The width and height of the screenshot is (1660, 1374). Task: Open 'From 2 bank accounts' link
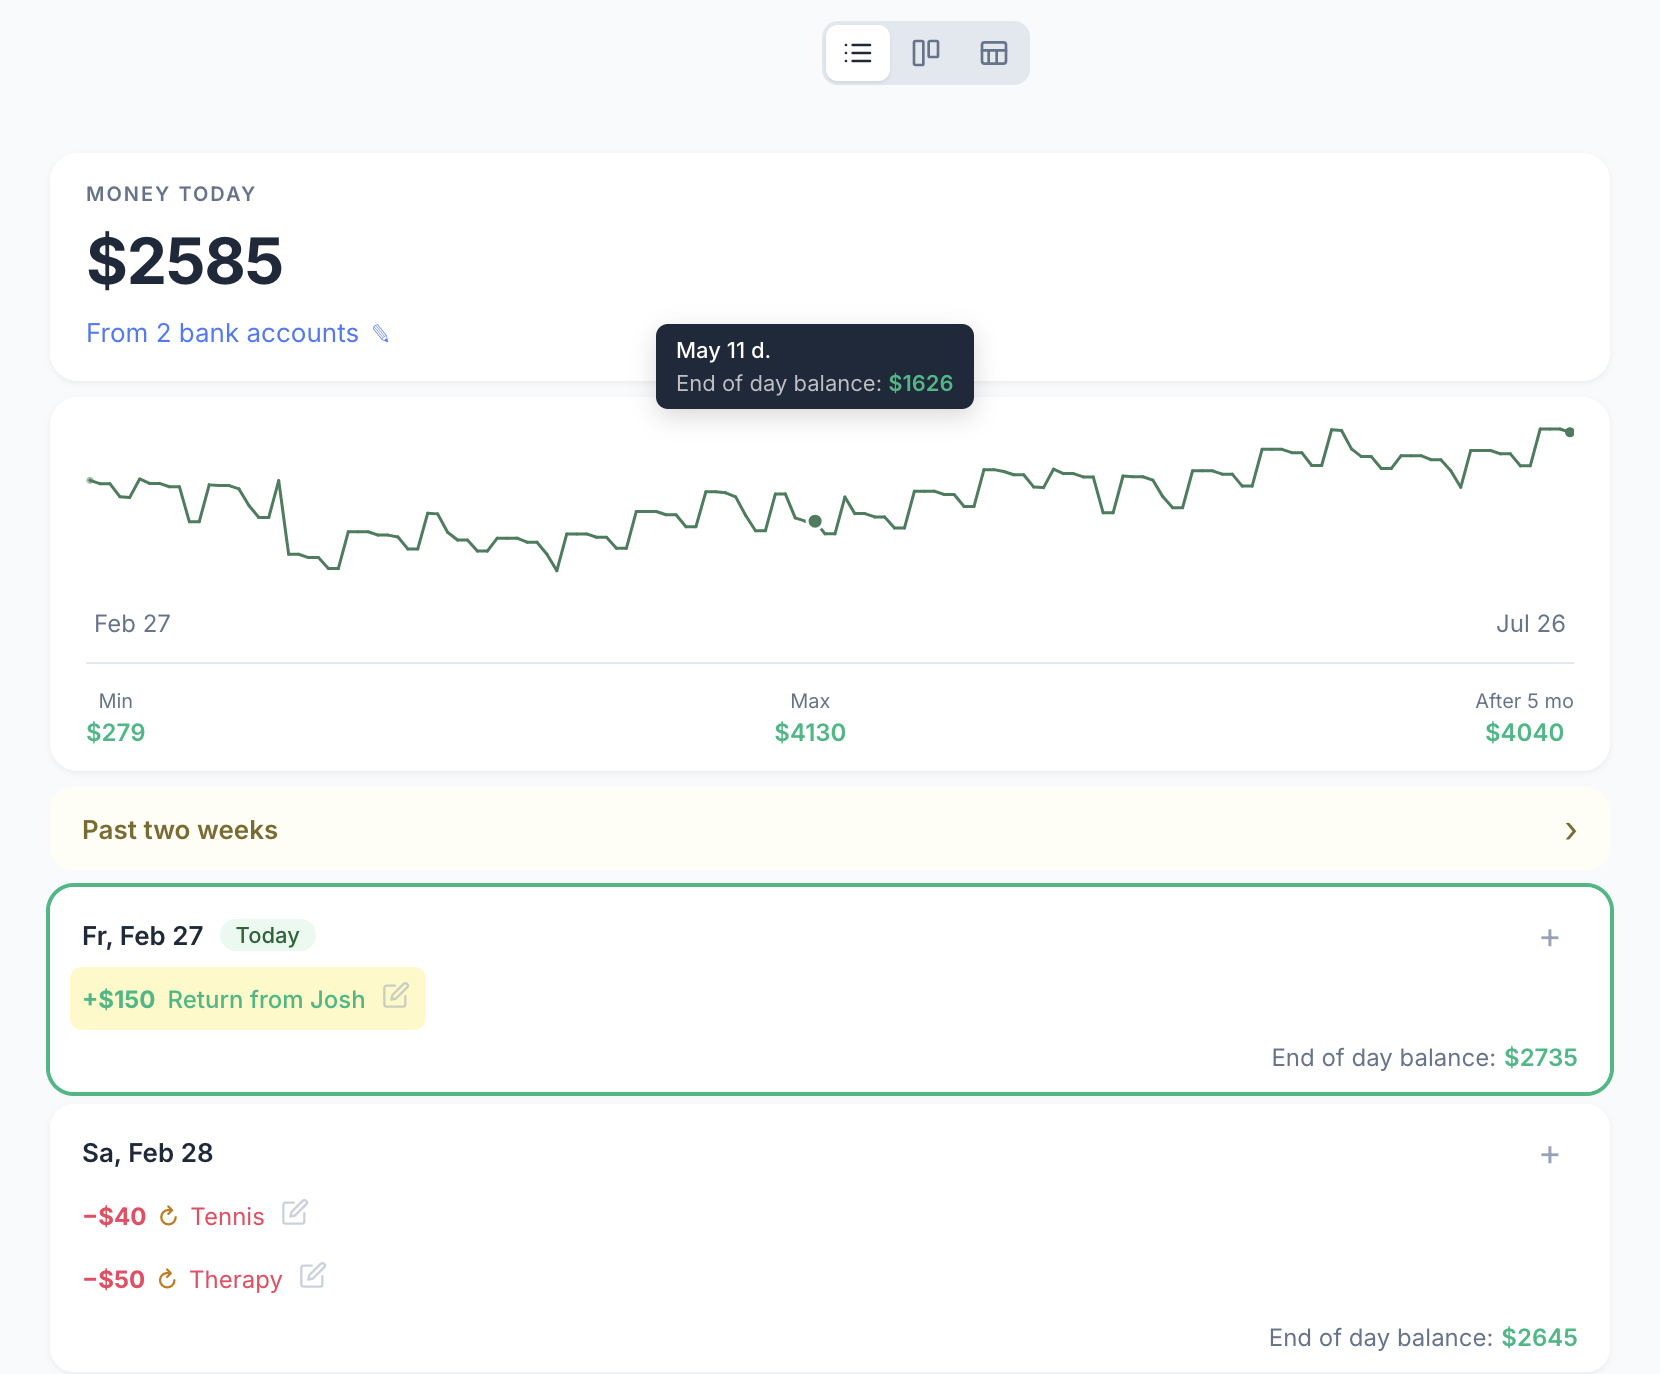(x=222, y=333)
